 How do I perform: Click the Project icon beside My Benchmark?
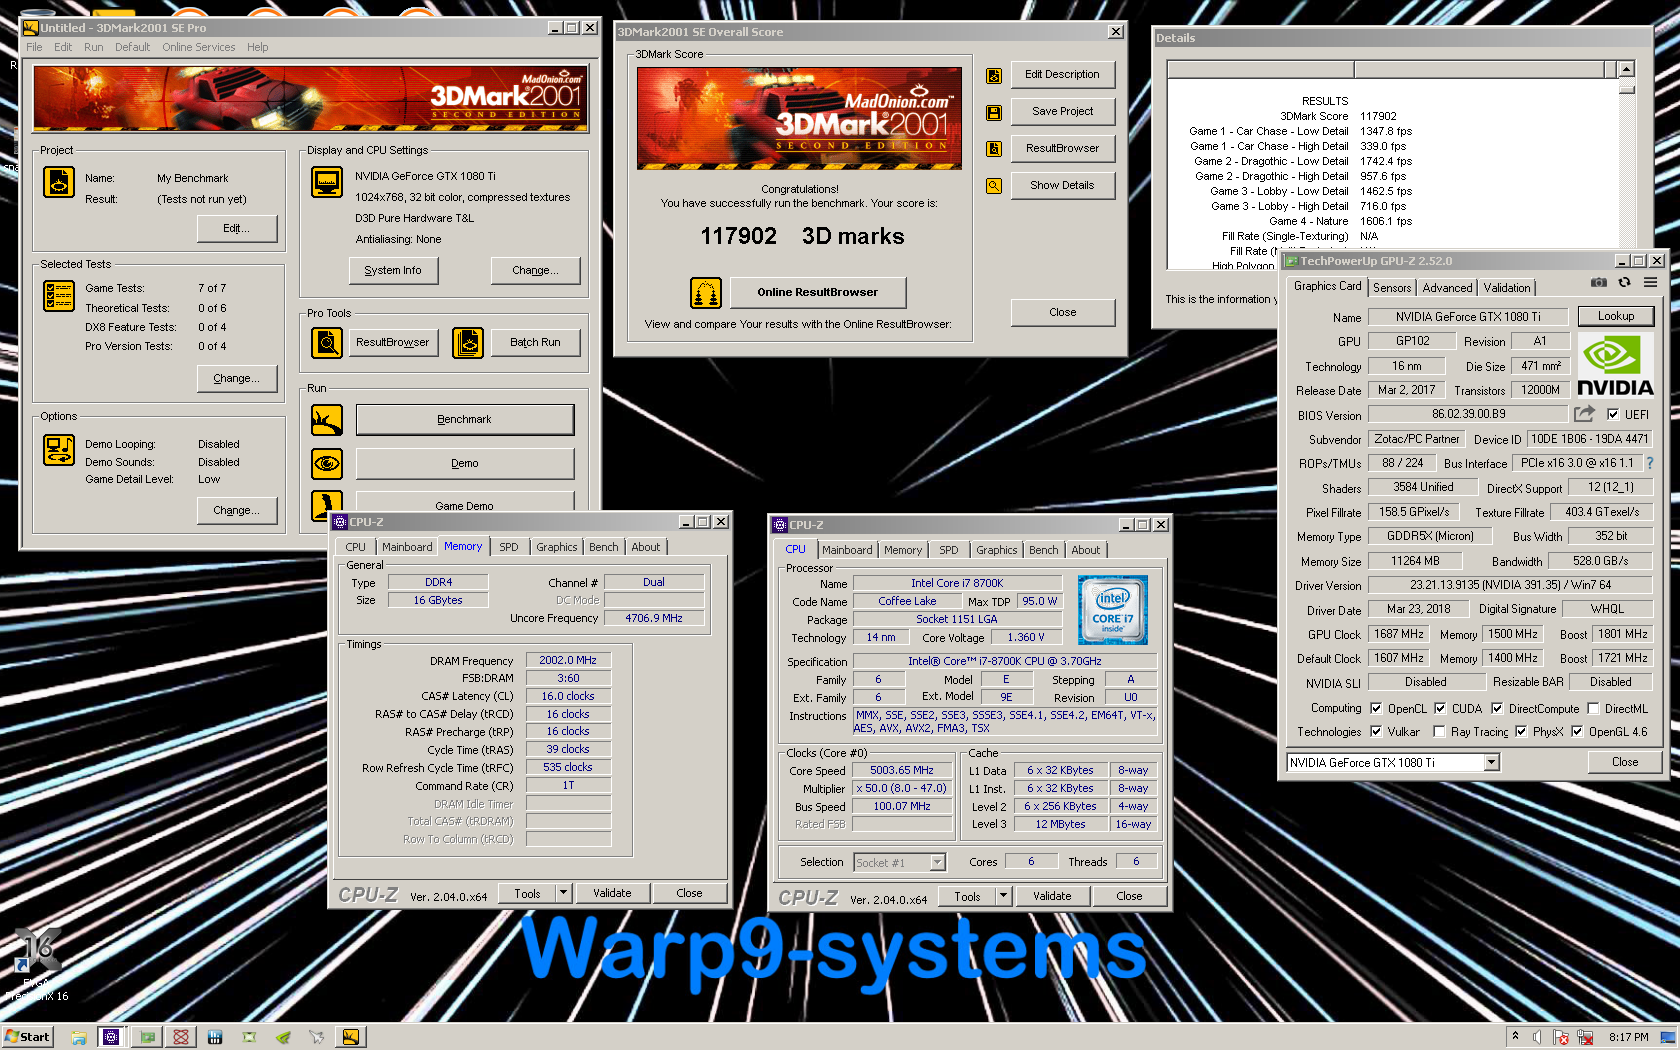click(x=59, y=182)
